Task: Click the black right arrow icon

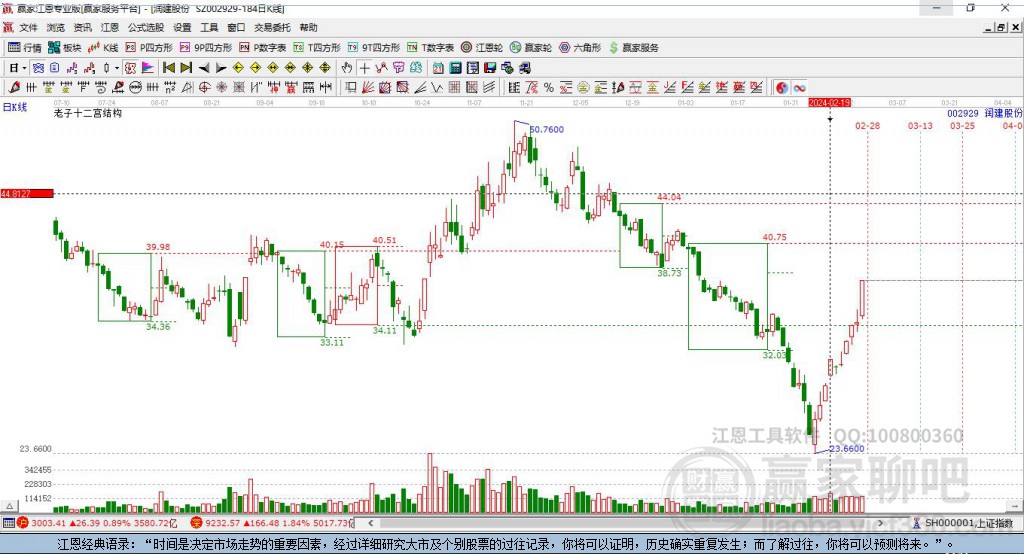Action: click(x=221, y=68)
